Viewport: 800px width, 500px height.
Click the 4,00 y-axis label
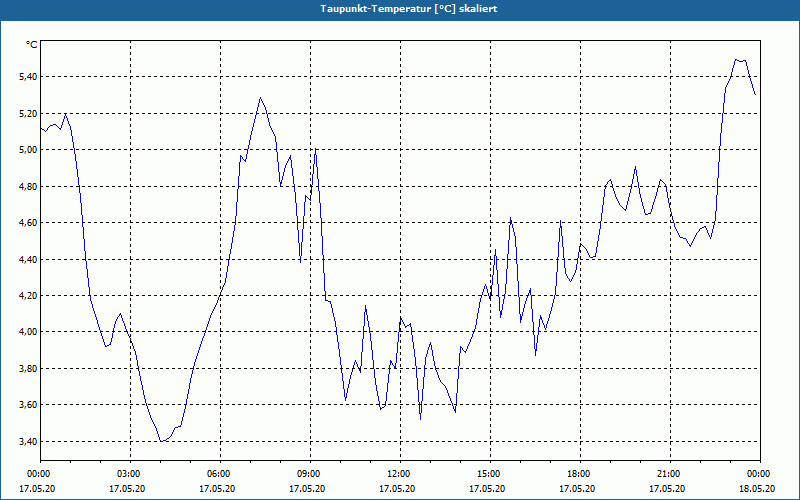(x=28, y=332)
